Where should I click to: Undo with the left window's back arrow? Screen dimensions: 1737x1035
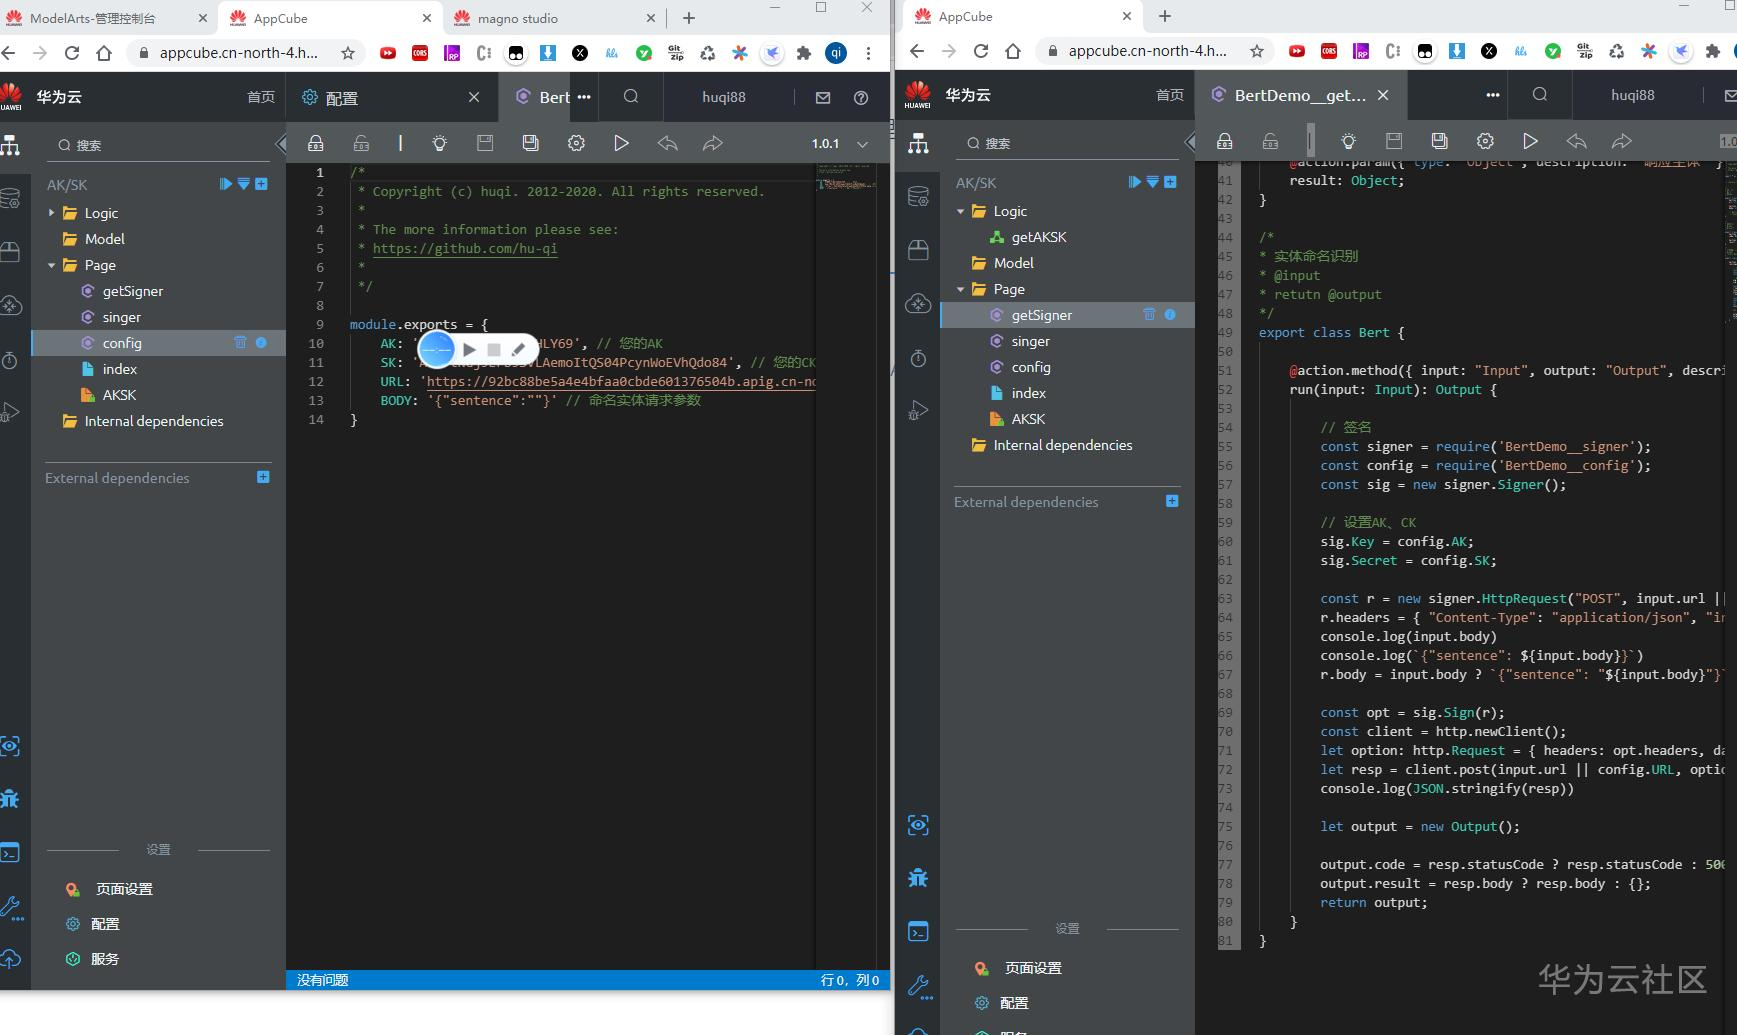point(667,143)
